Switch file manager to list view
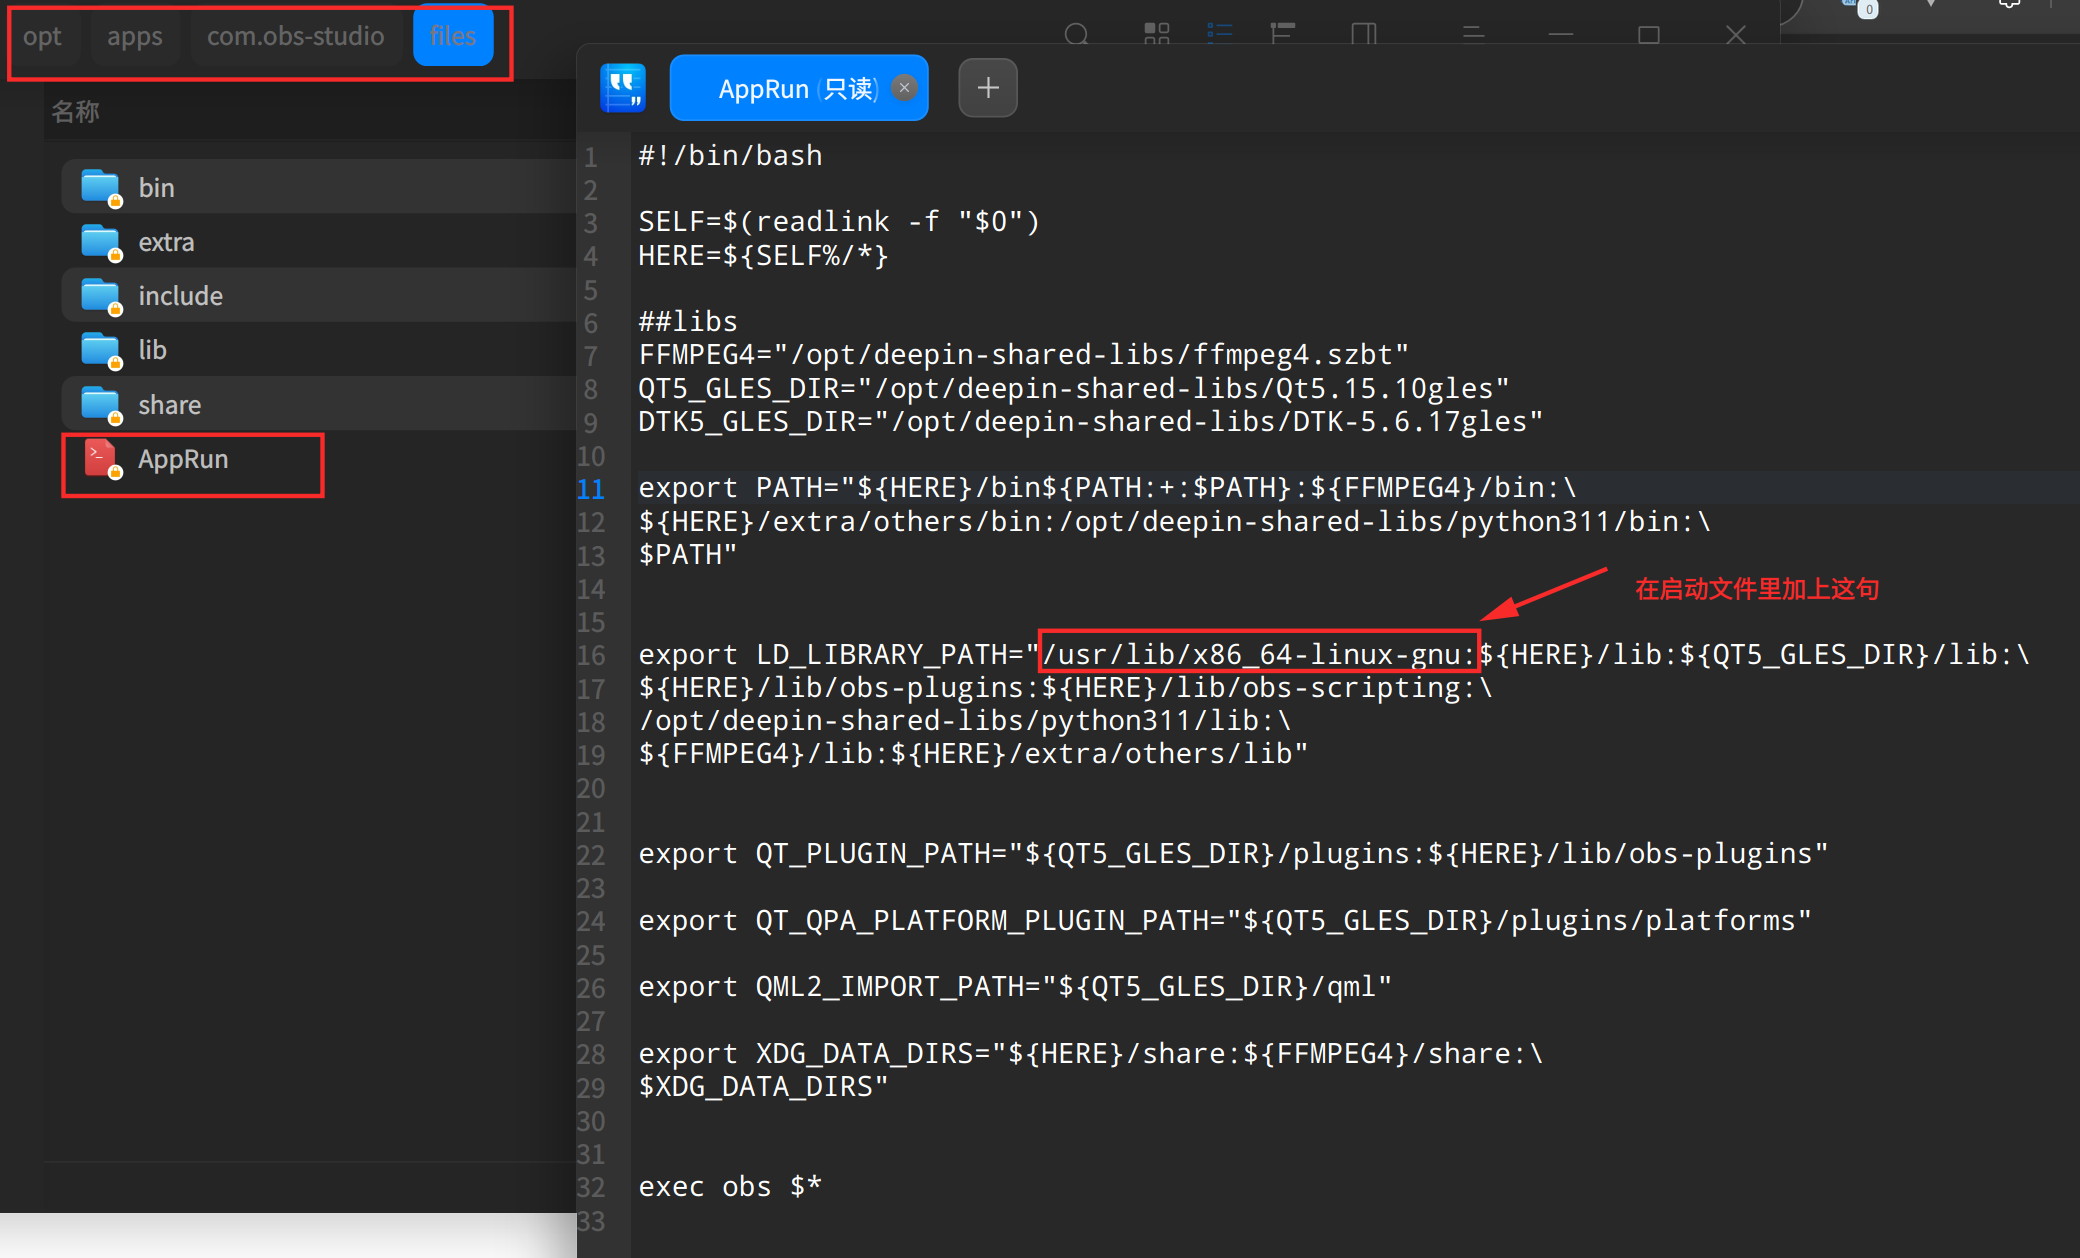Viewport: 2080px width, 1258px height. (x=1220, y=34)
